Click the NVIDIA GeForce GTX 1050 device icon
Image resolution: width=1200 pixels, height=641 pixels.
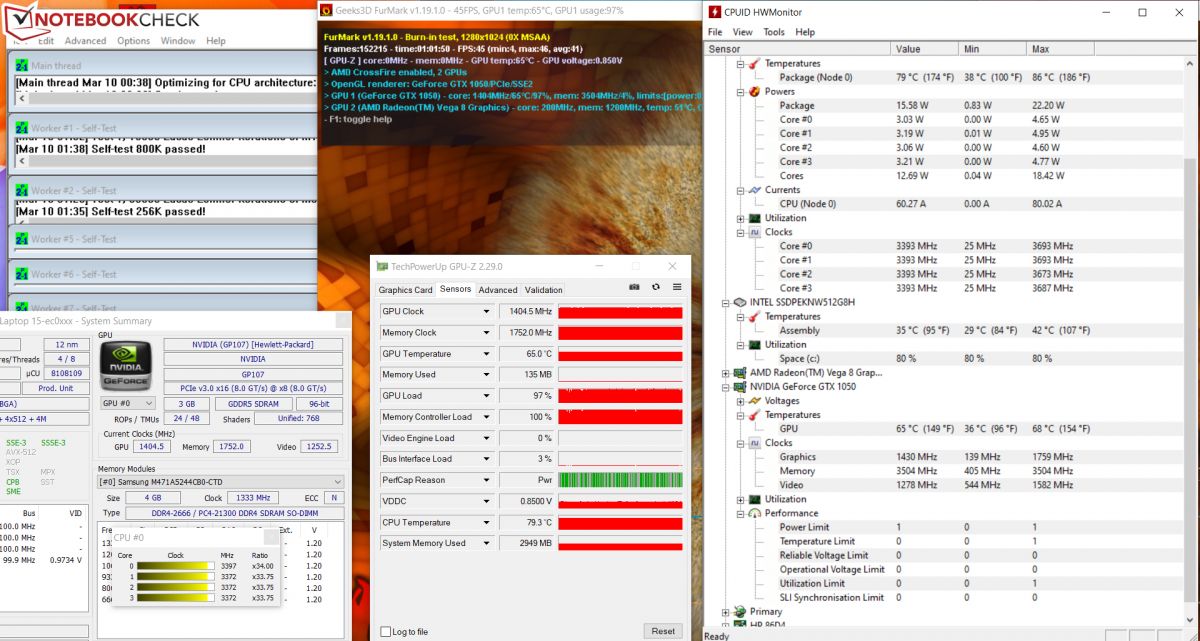click(740, 386)
